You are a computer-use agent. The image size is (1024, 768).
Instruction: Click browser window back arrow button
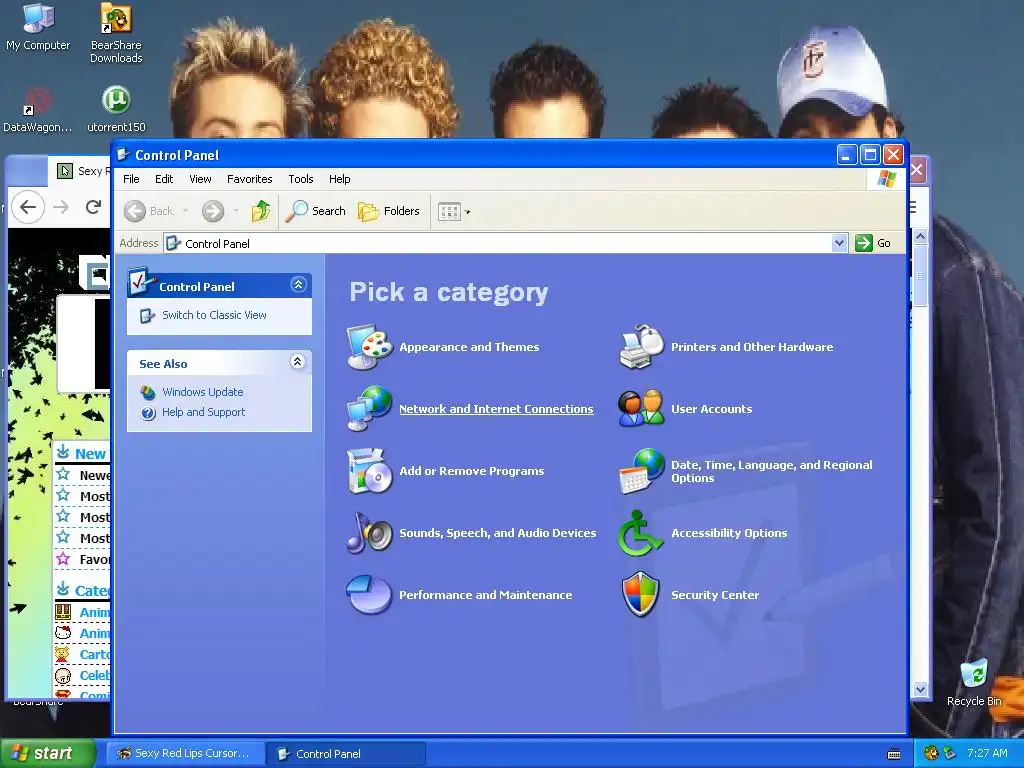coord(27,207)
